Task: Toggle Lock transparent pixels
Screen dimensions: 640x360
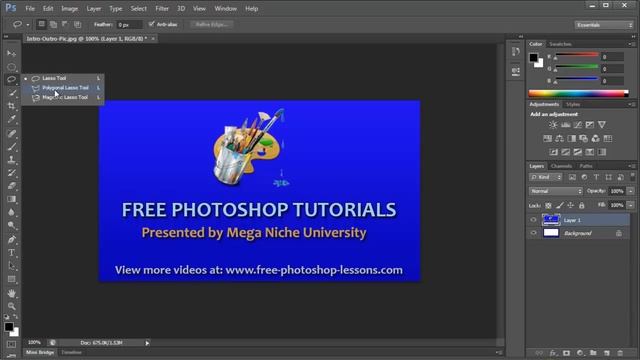Action: point(548,205)
